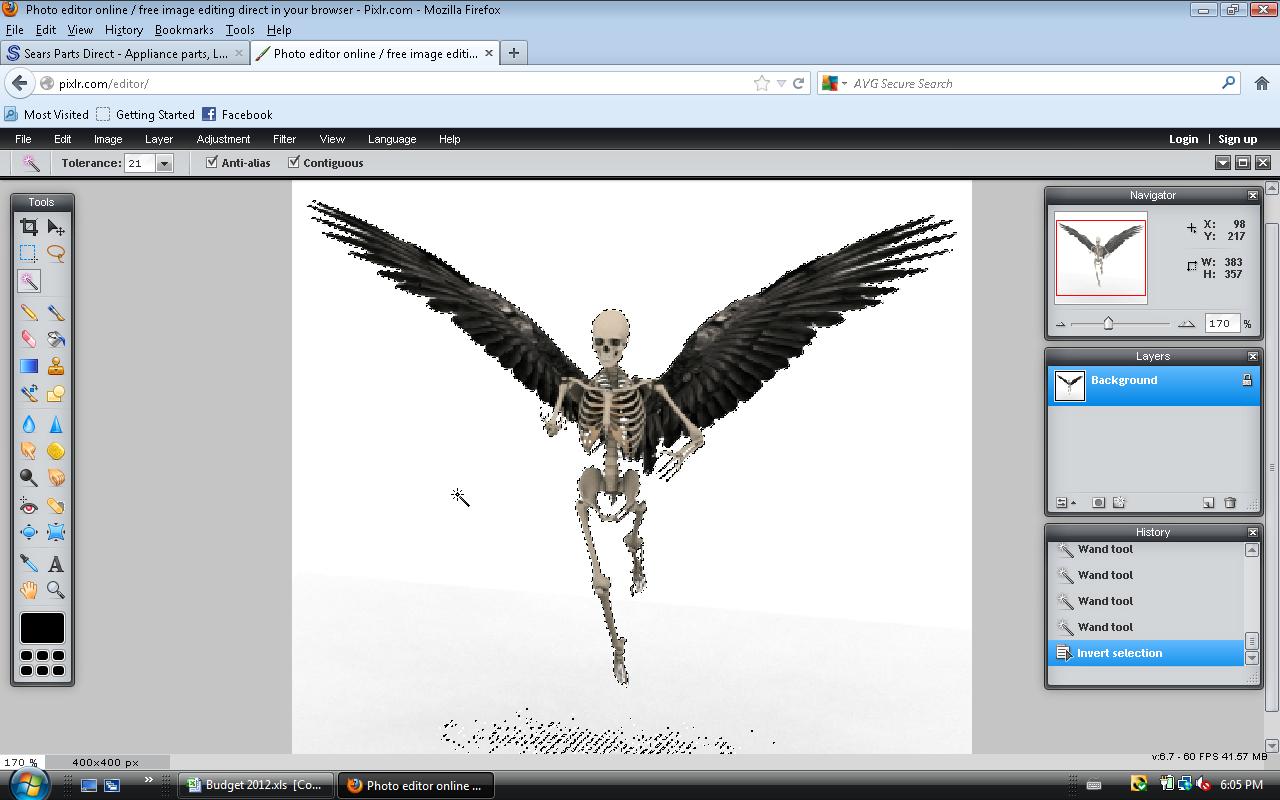
Task: Click the Tolerance value field
Action: point(139,163)
